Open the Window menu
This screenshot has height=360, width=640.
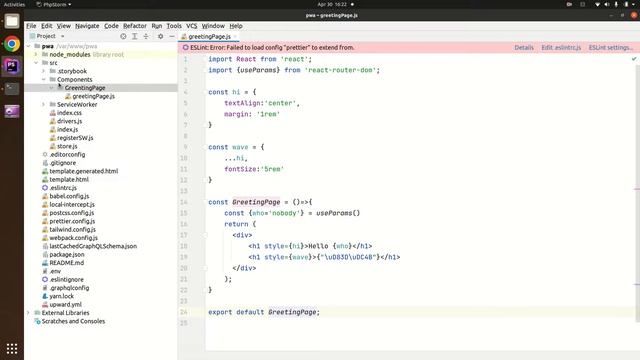213,26
